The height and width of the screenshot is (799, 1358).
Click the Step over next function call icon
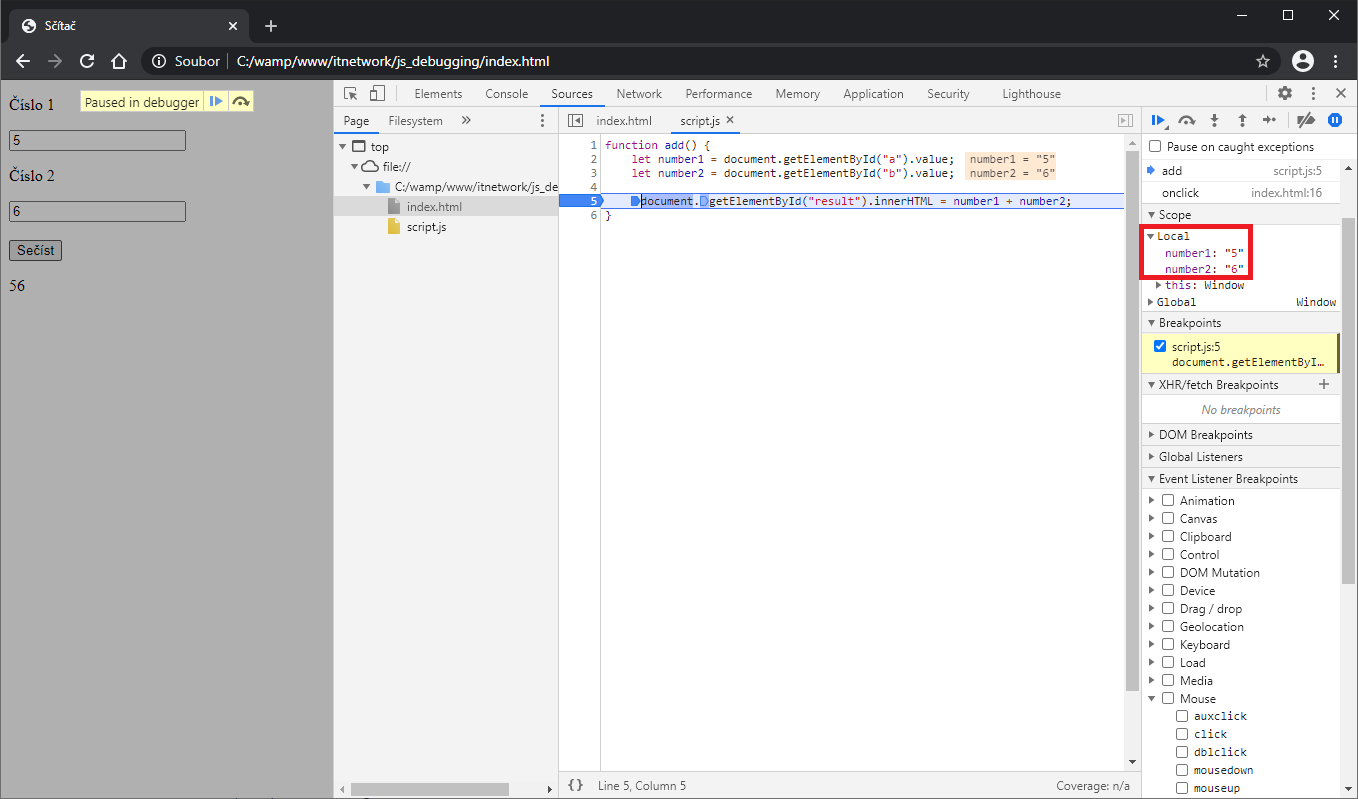pyautogui.click(x=1186, y=120)
